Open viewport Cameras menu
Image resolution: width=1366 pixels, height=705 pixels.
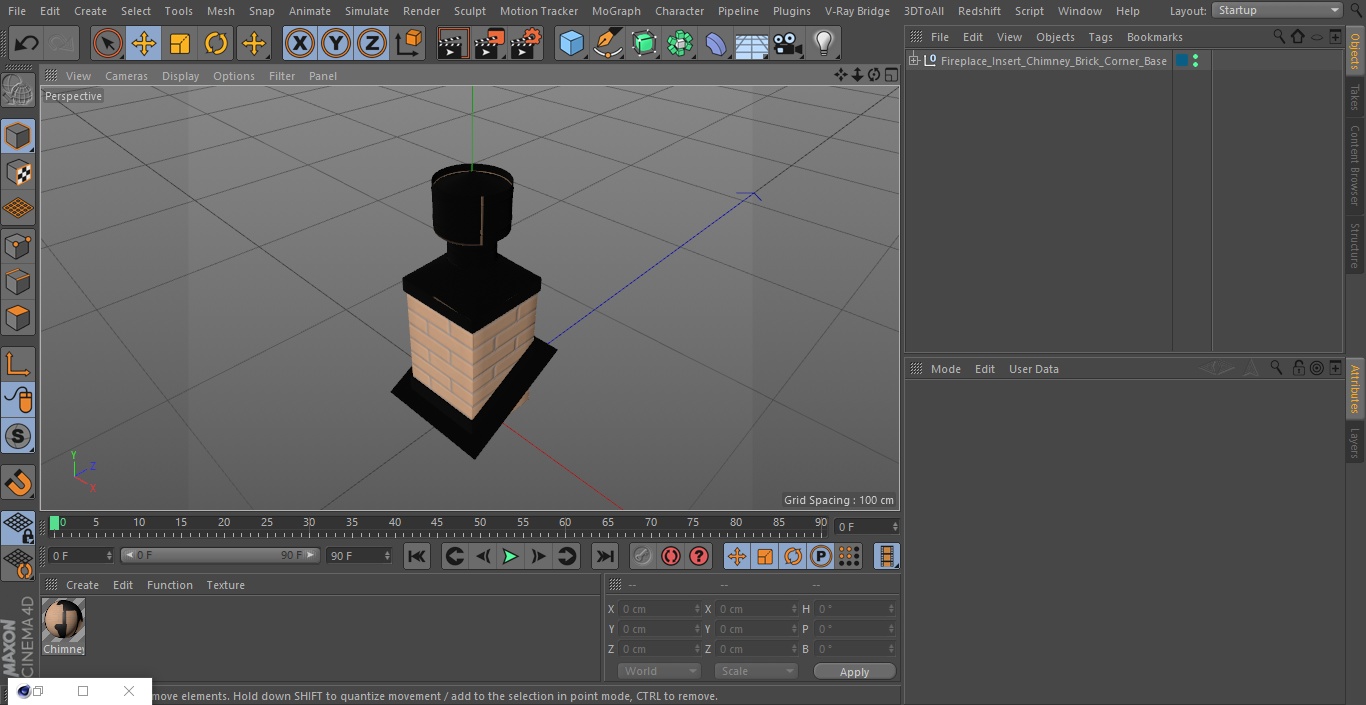point(126,76)
